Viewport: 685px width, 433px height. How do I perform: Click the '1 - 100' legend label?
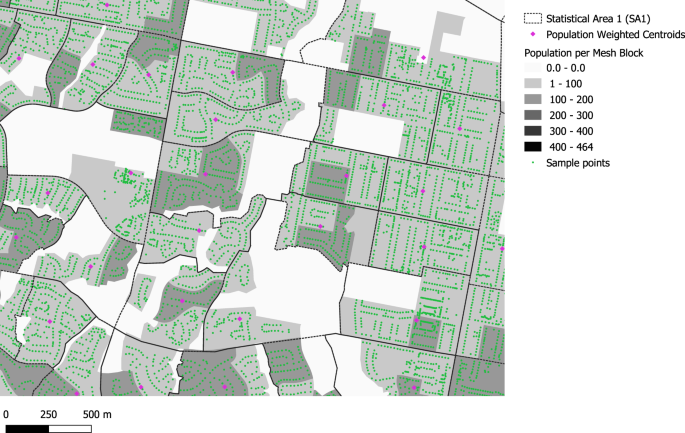coord(566,84)
